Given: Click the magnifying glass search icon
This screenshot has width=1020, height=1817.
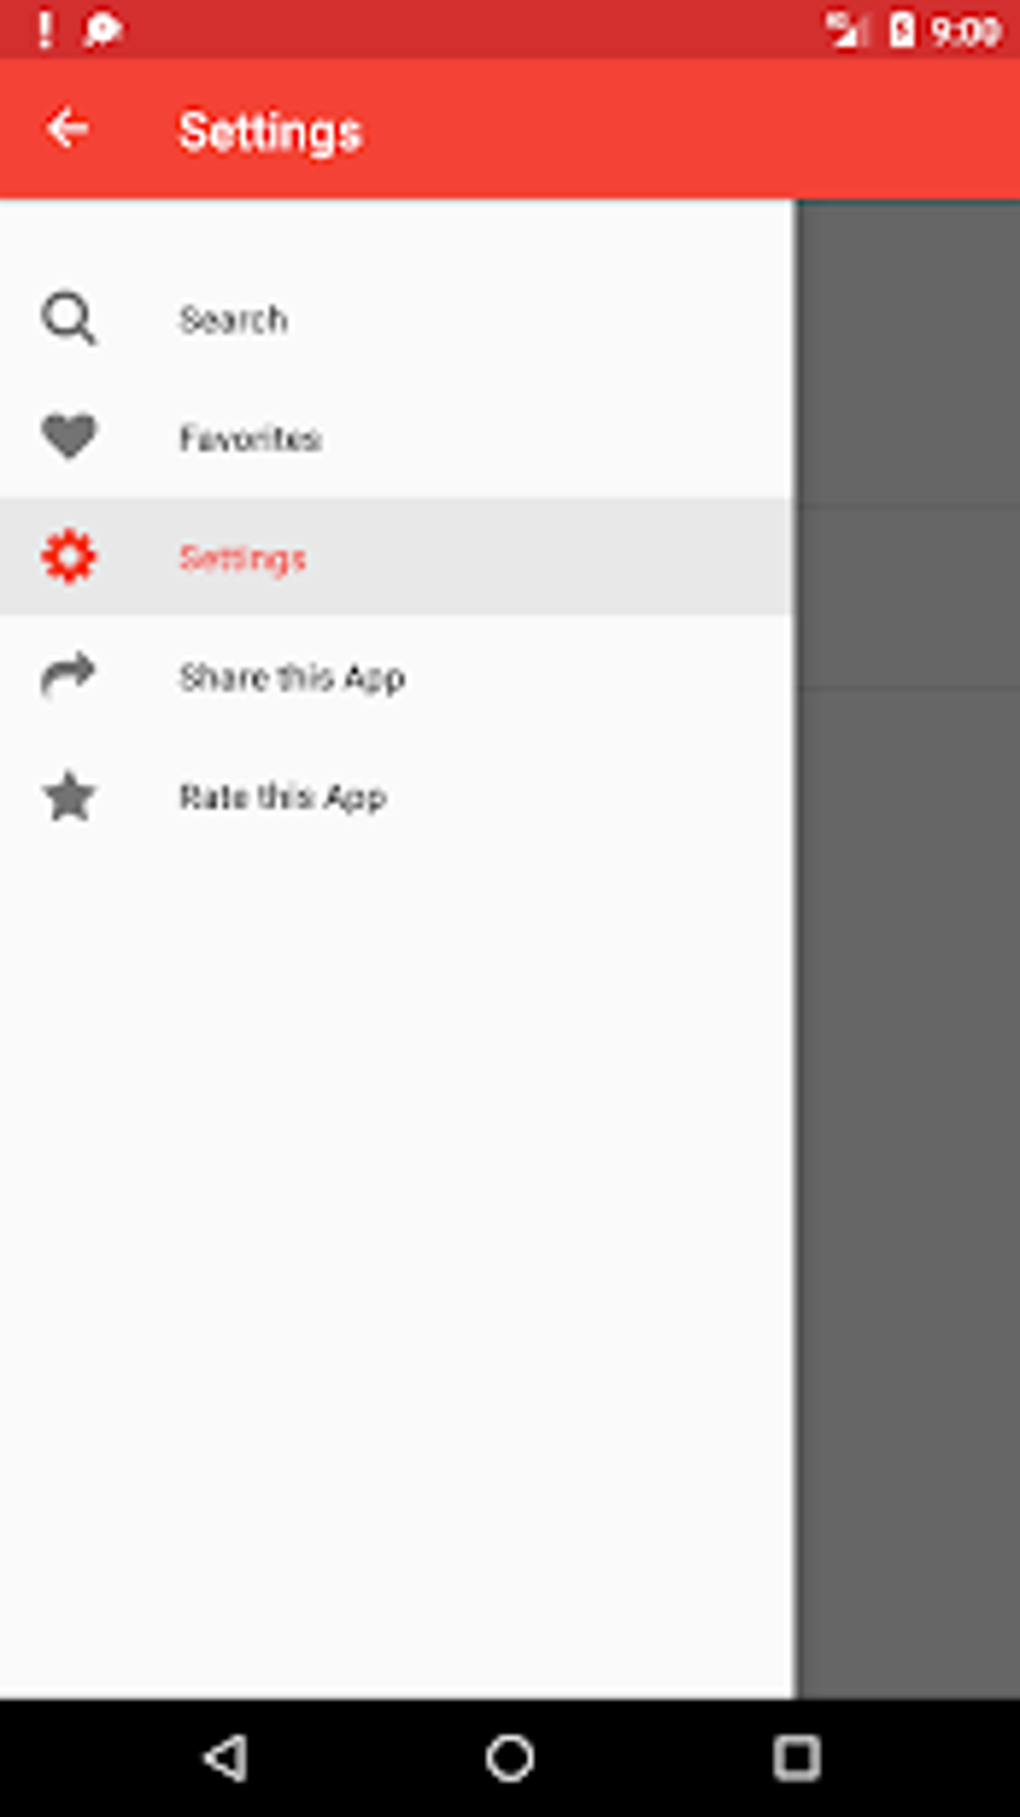Looking at the screenshot, I should coord(69,319).
